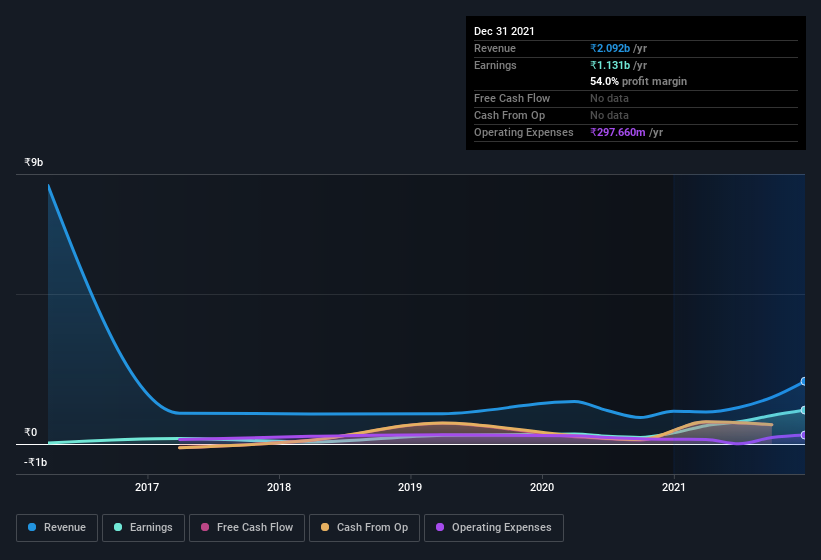
Task: Toggle the Revenue series legend button
Action: point(57,528)
